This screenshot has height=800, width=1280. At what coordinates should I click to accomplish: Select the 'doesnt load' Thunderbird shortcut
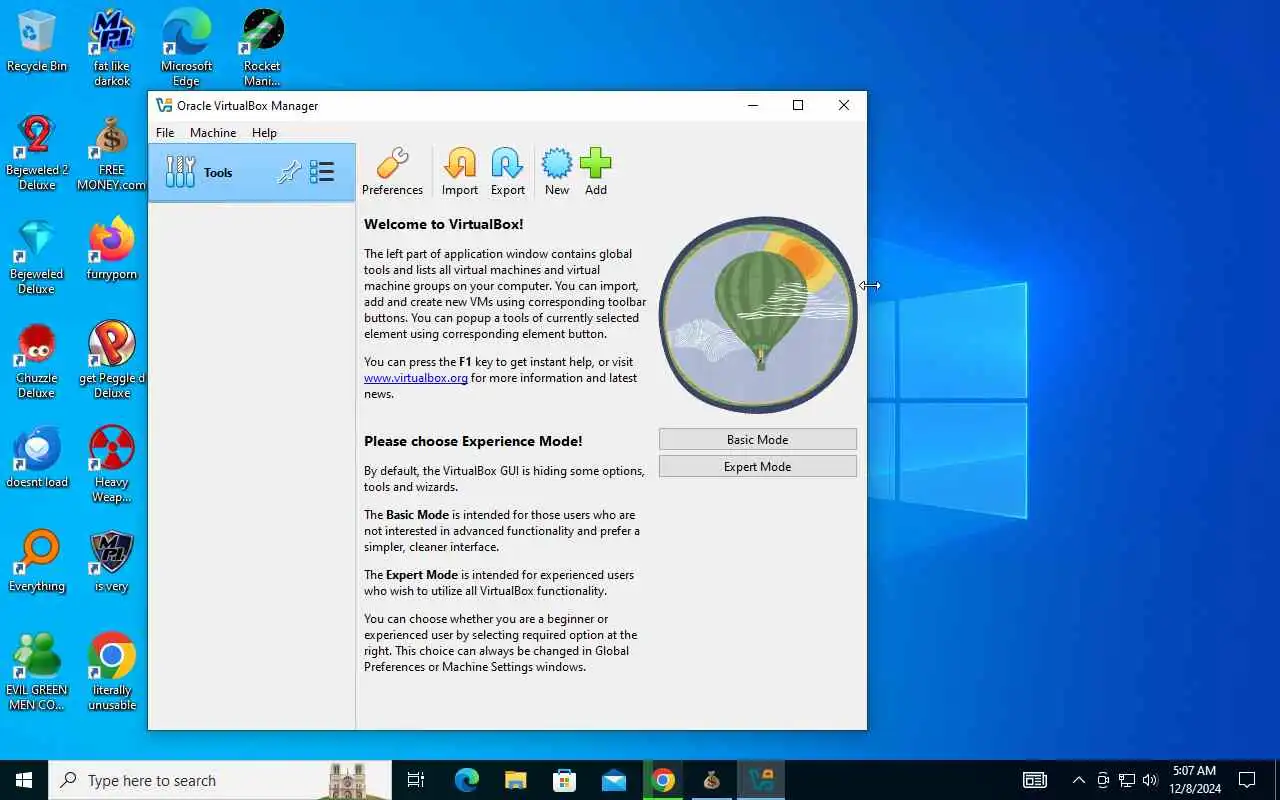point(37,458)
